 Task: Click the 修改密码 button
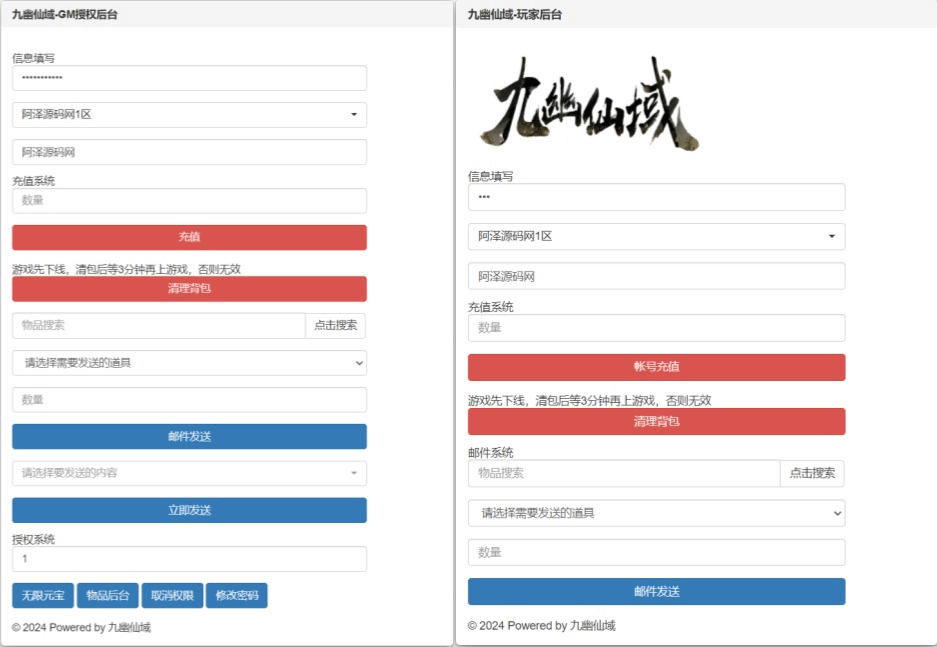(x=237, y=596)
